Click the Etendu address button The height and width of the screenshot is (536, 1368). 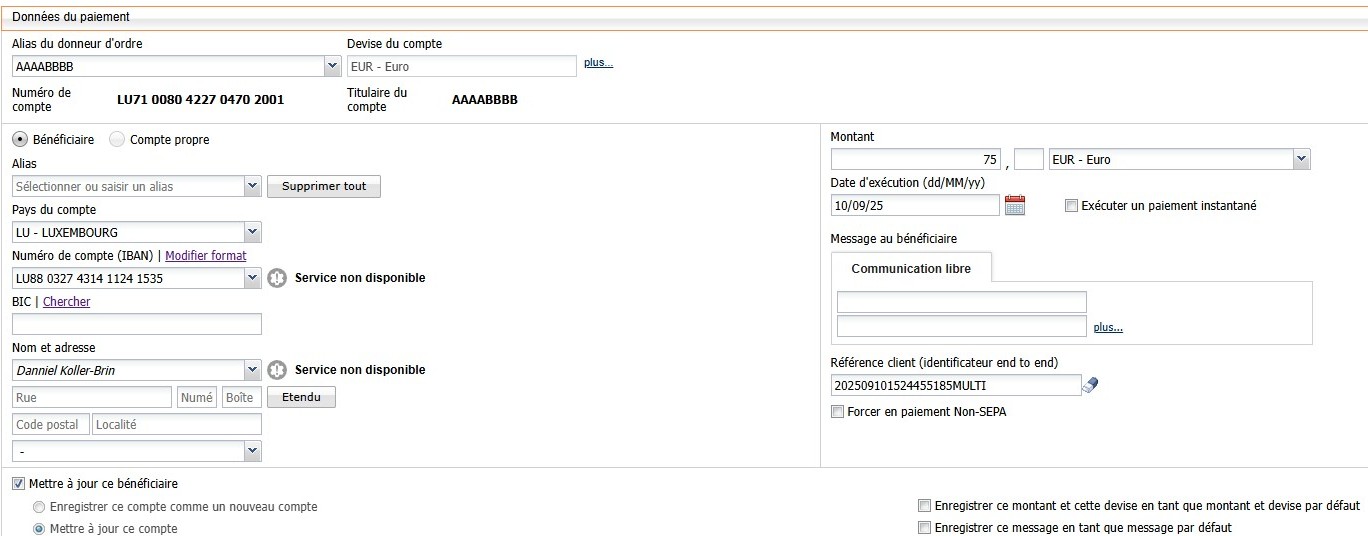point(301,397)
